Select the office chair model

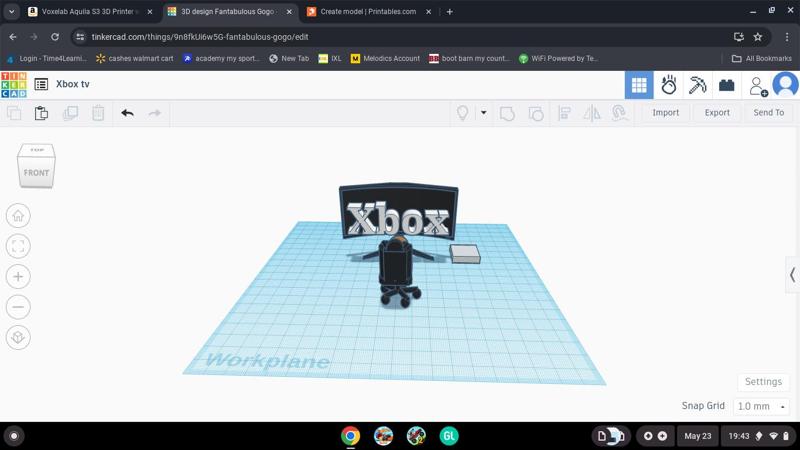point(397,273)
